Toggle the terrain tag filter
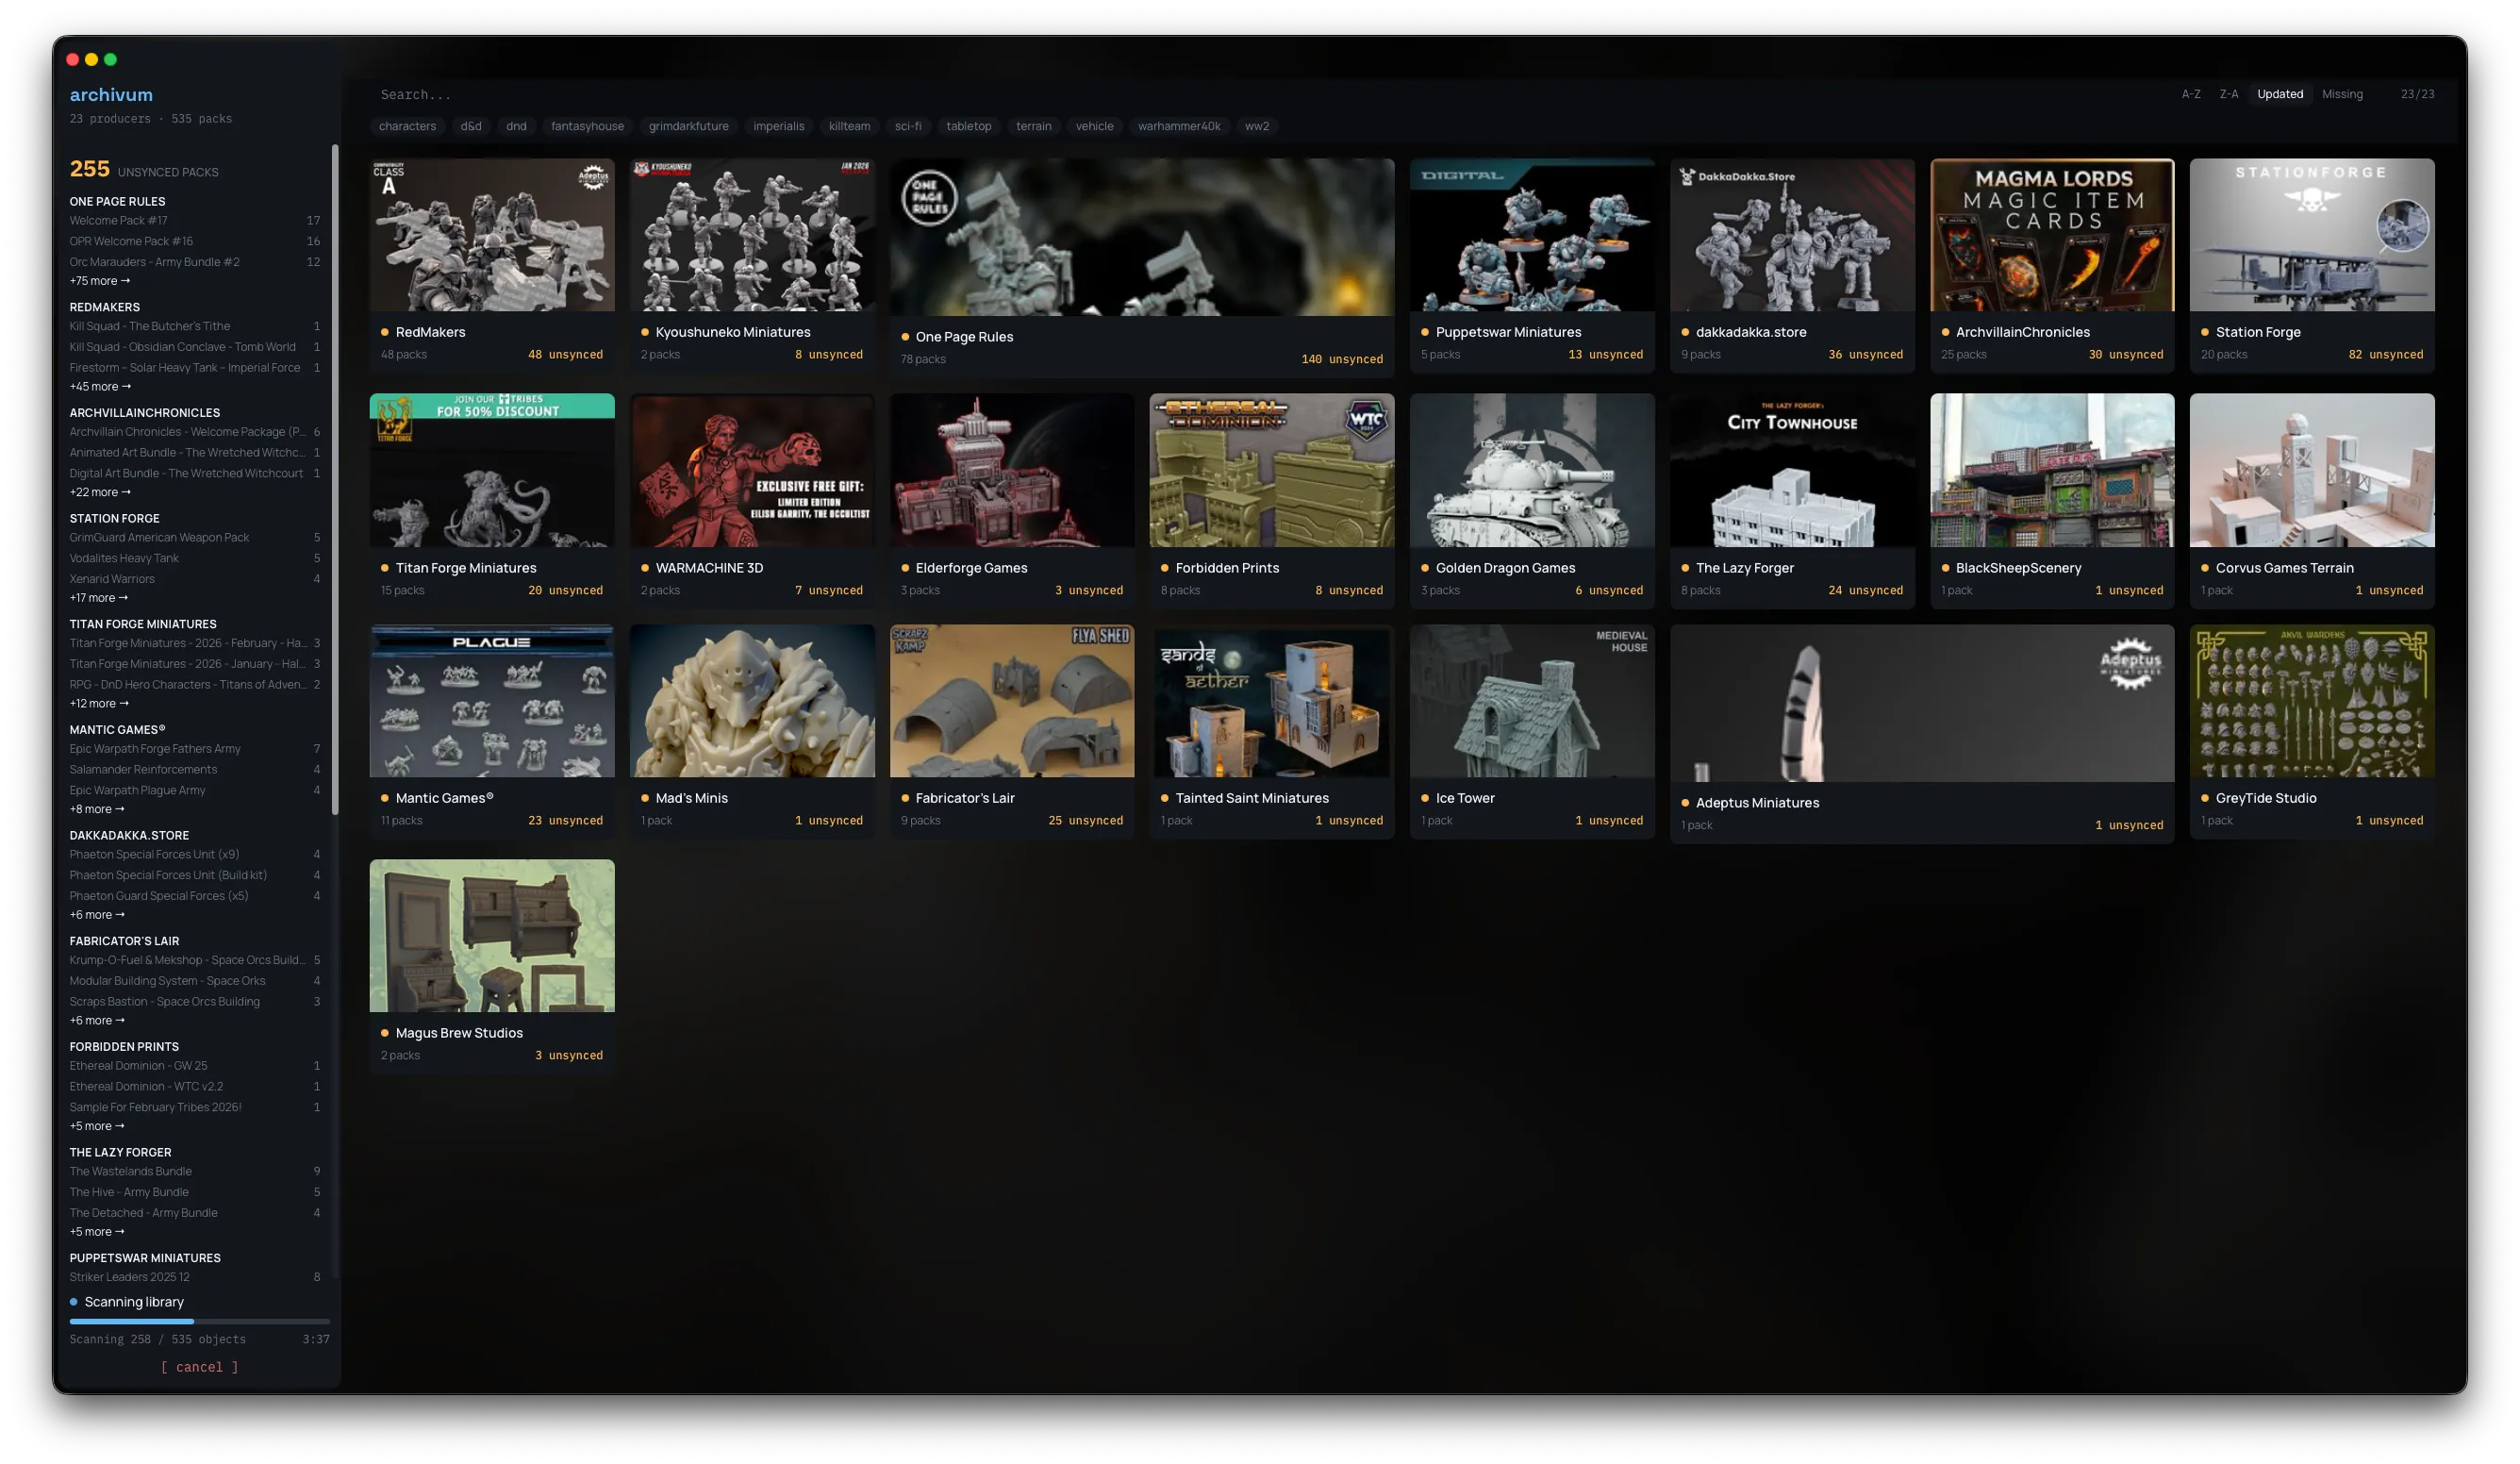 tap(1033, 126)
